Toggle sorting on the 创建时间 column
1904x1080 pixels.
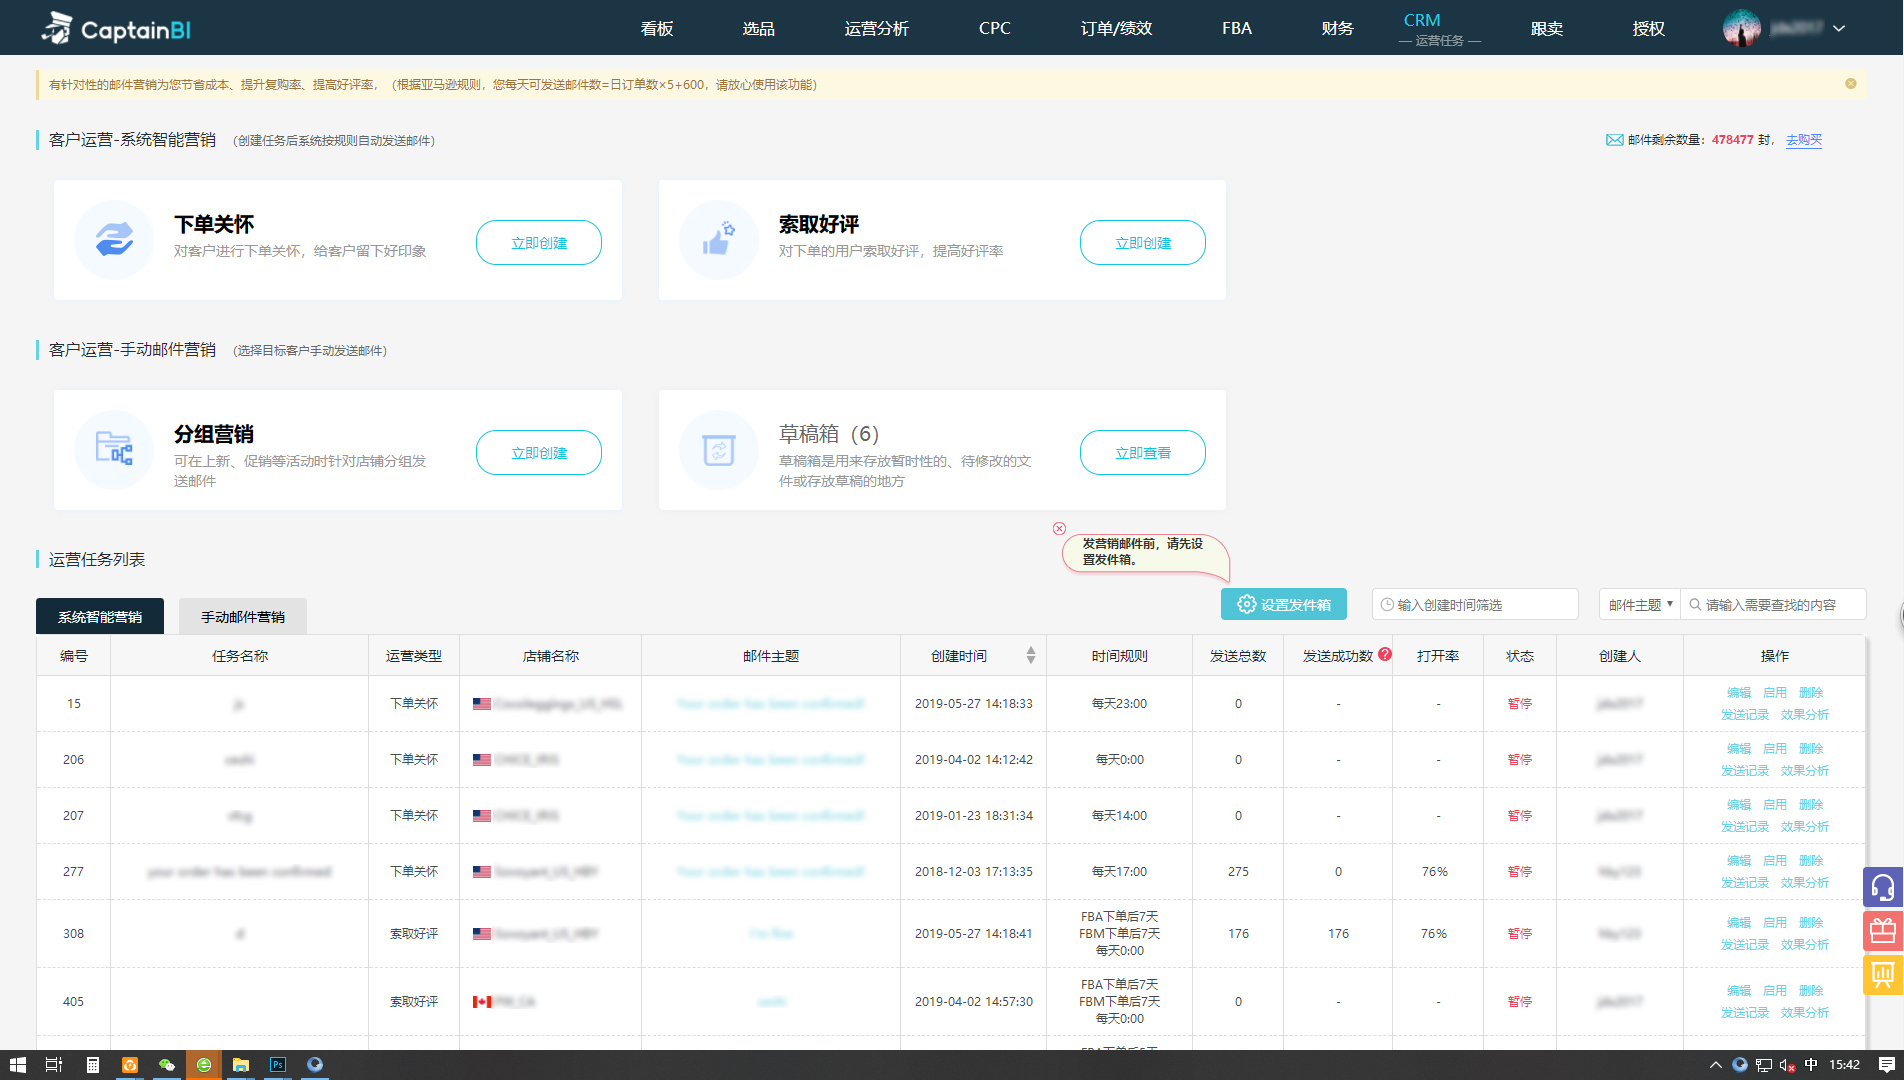coord(1029,655)
